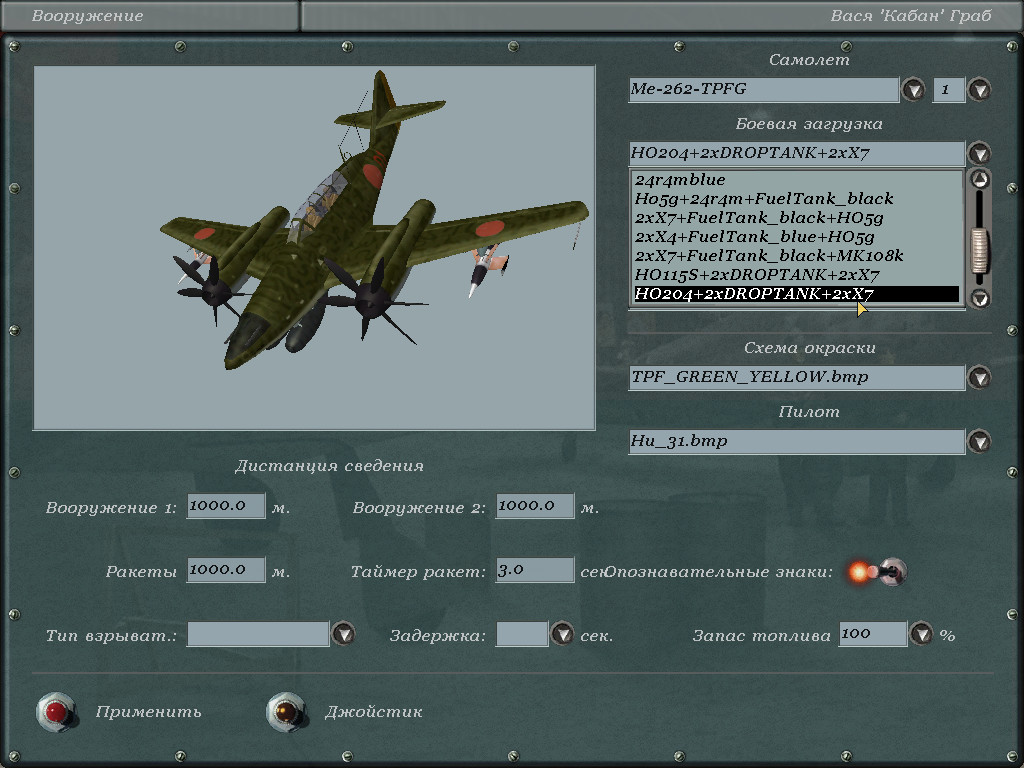Select 2xX7+FuelTank_black+HO5g loadout

click(x=797, y=218)
